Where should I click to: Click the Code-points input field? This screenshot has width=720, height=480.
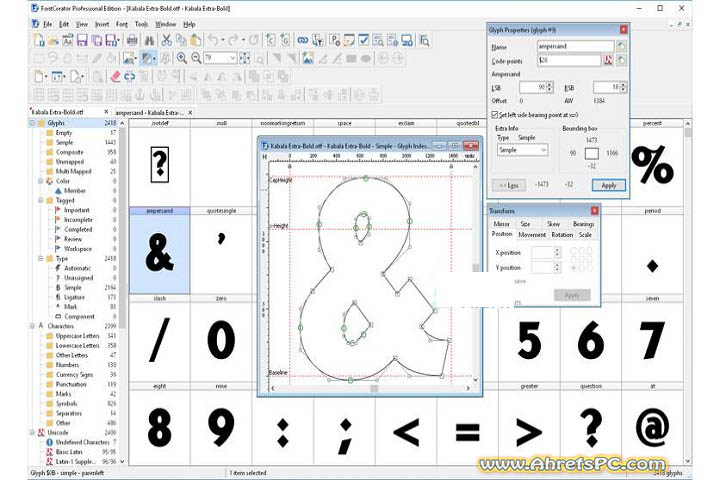click(x=569, y=60)
